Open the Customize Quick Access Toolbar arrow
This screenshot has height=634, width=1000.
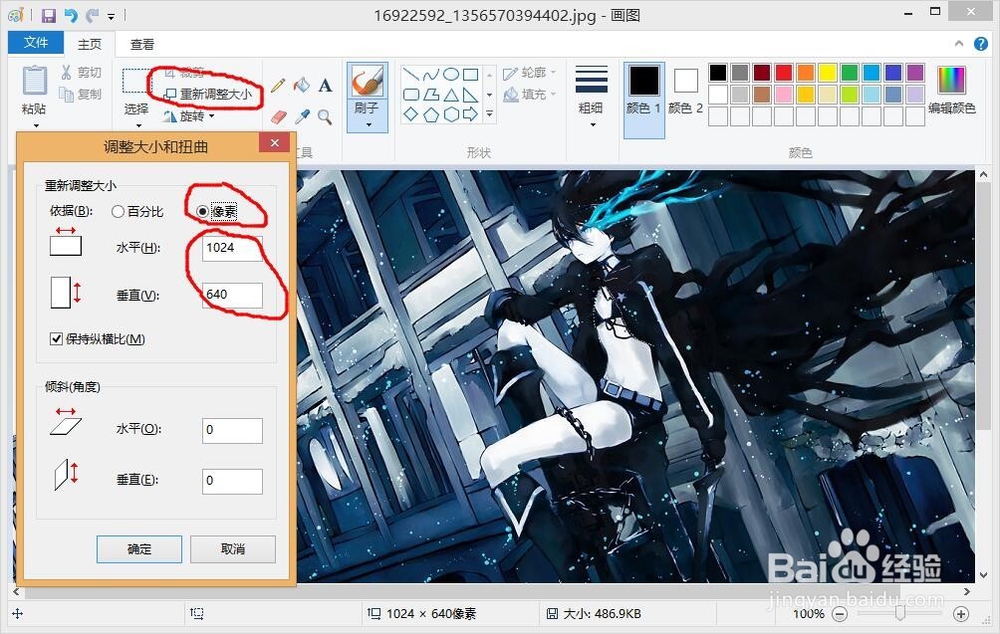coord(111,16)
